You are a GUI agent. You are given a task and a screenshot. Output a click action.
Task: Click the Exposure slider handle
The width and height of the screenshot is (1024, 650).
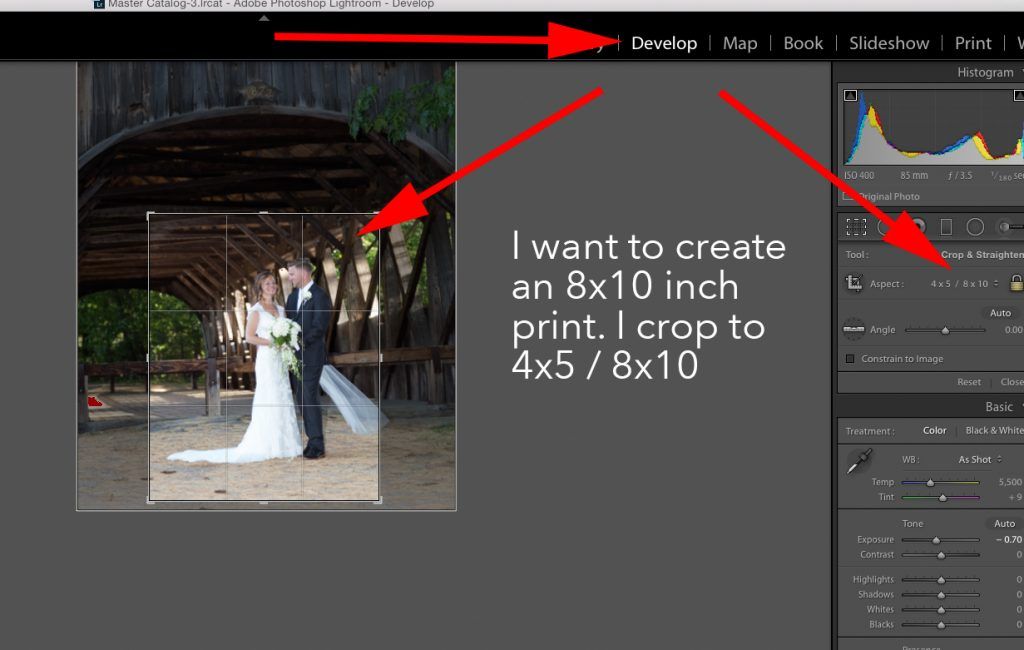coord(937,540)
